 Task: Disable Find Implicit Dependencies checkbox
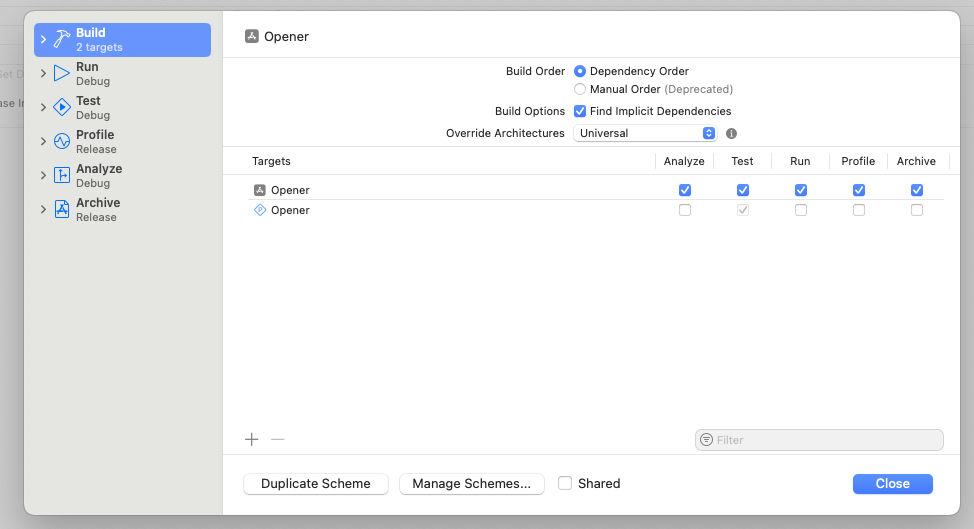click(580, 111)
